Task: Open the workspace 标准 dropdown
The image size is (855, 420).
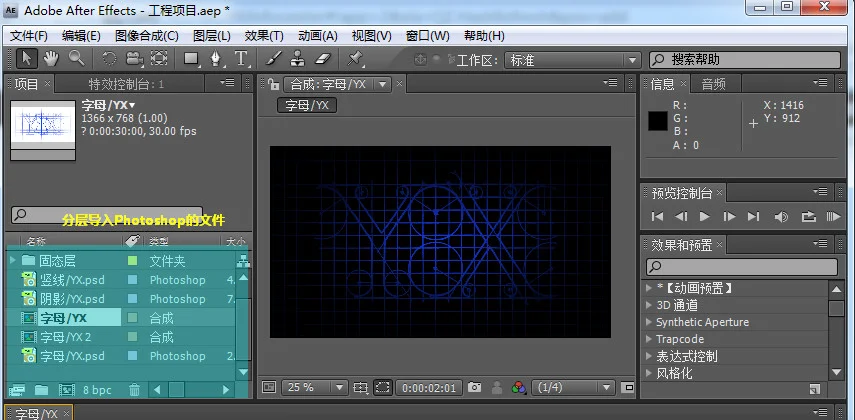Action: (572, 60)
